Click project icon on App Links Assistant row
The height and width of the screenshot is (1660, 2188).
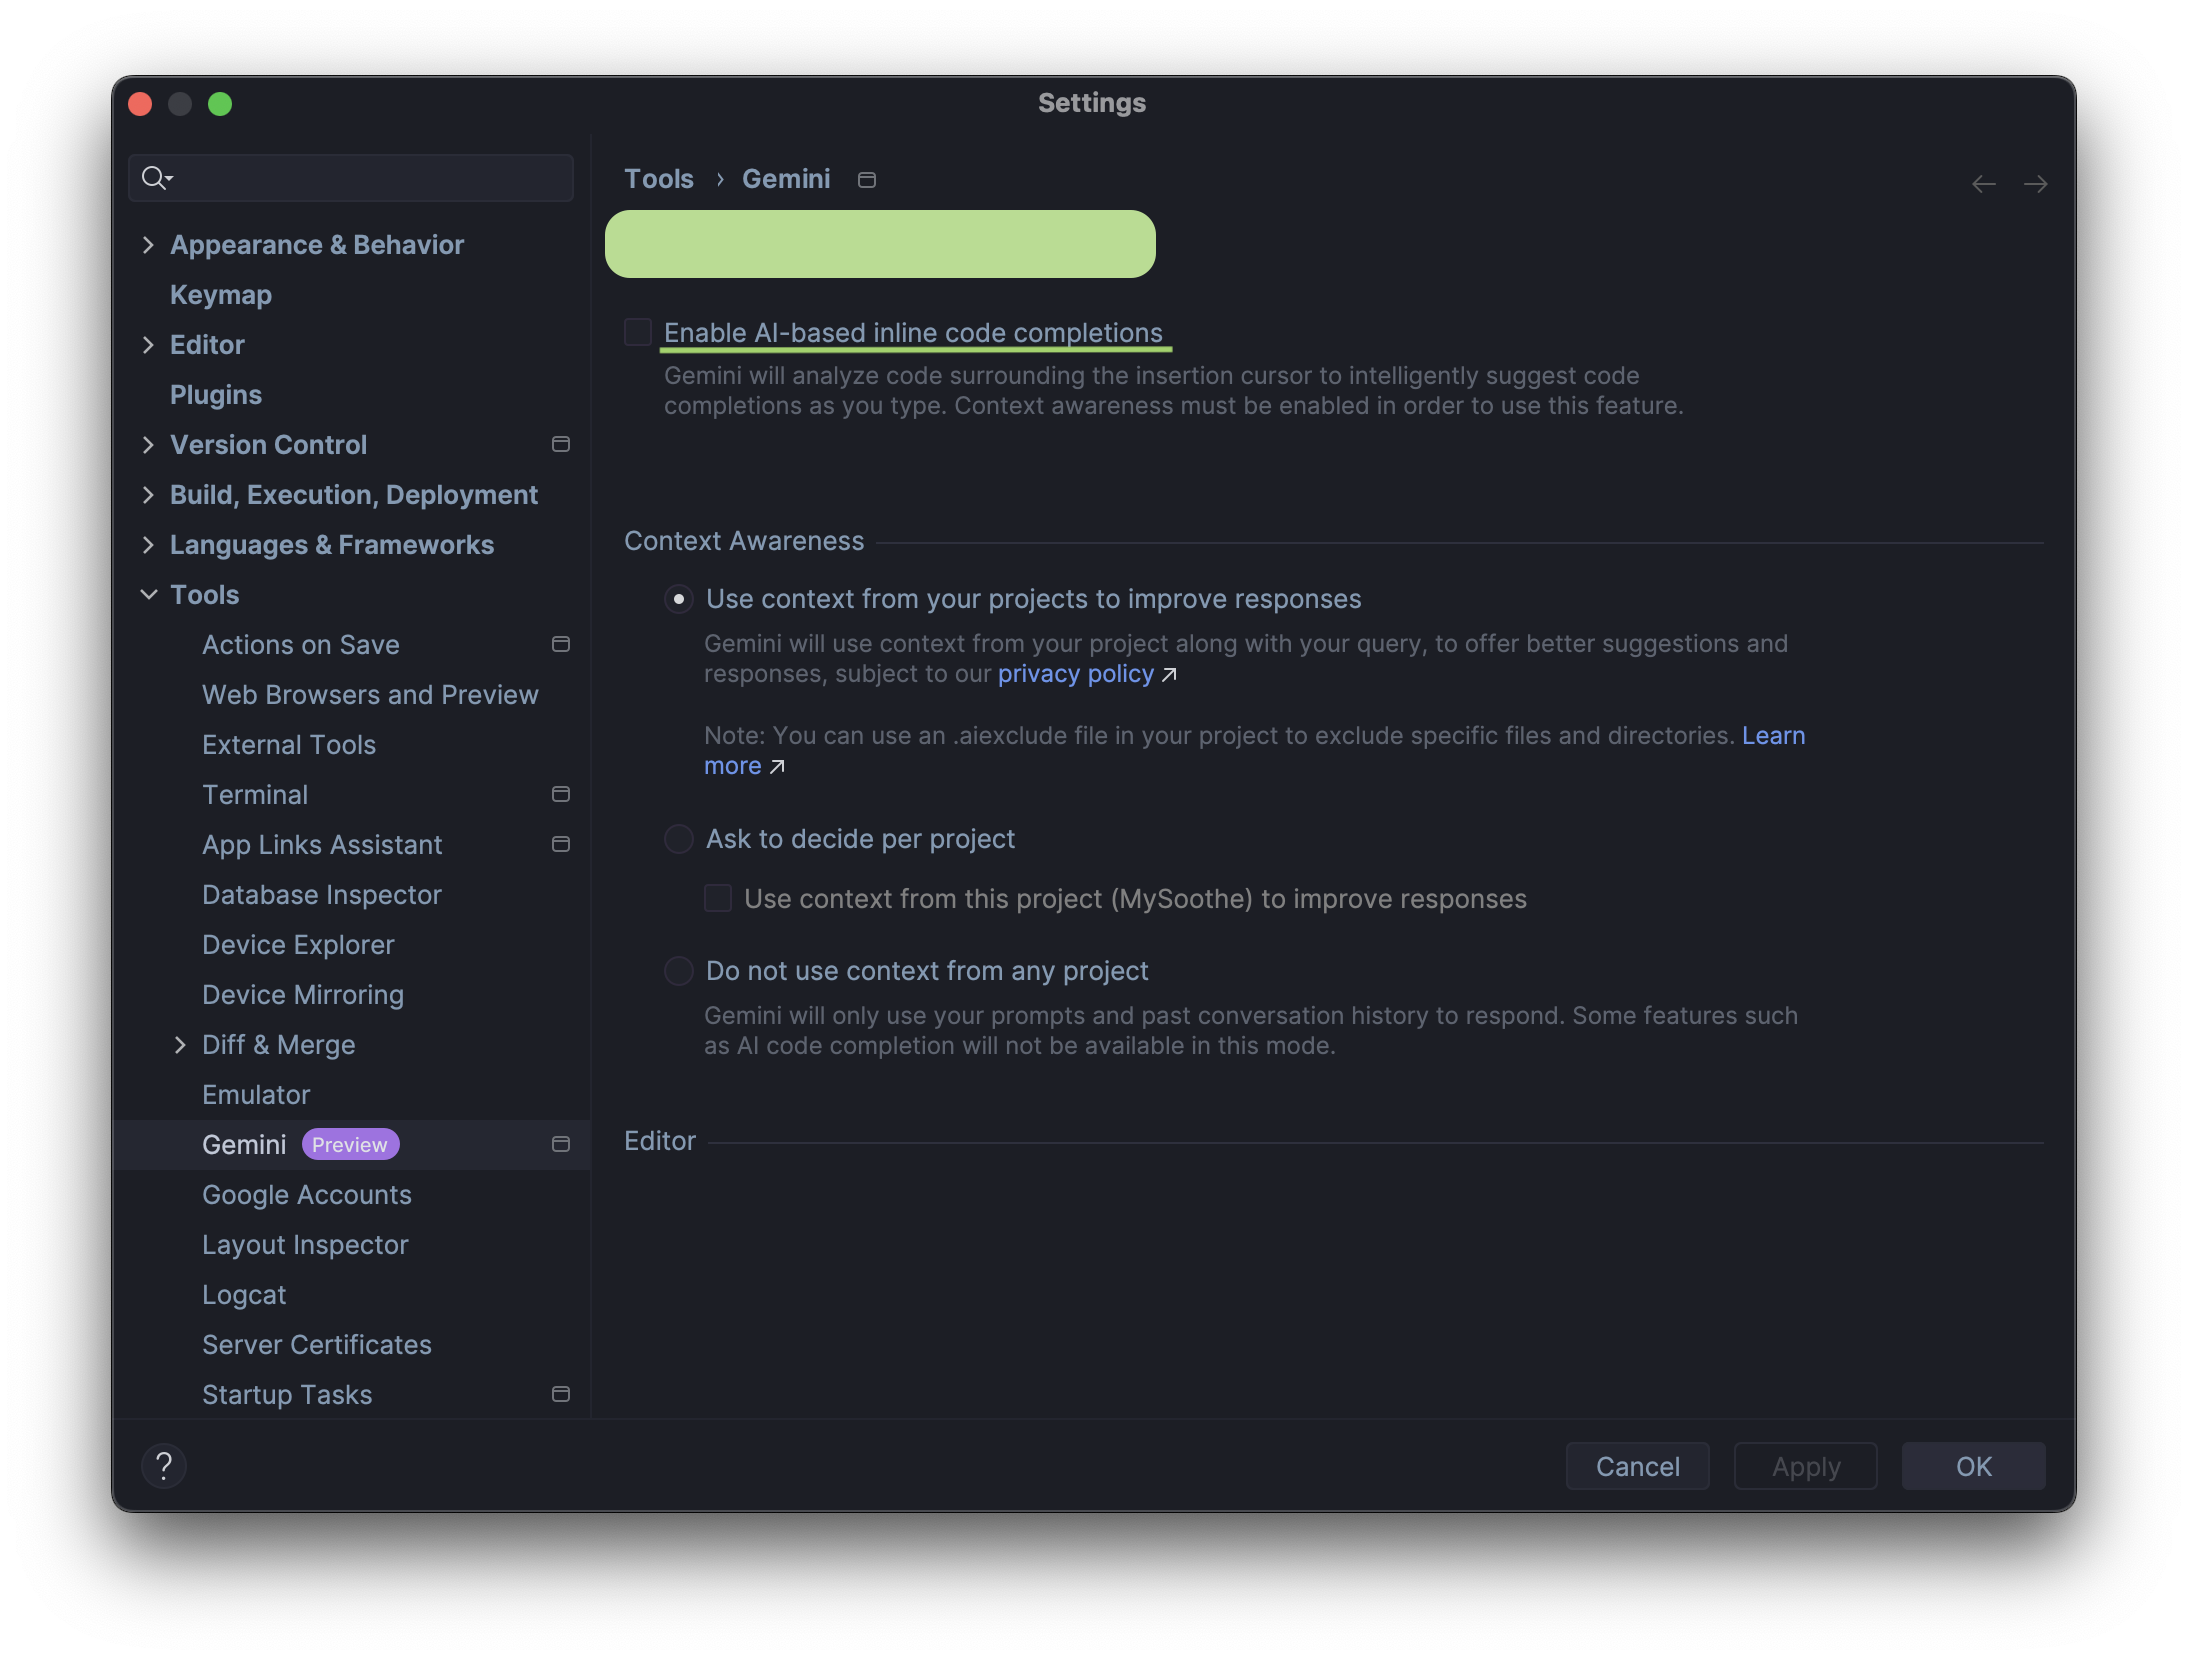click(561, 844)
